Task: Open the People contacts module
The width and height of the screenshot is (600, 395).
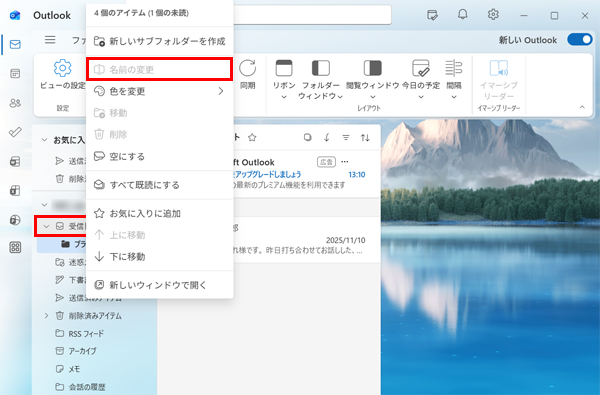Action: click(x=15, y=103)
